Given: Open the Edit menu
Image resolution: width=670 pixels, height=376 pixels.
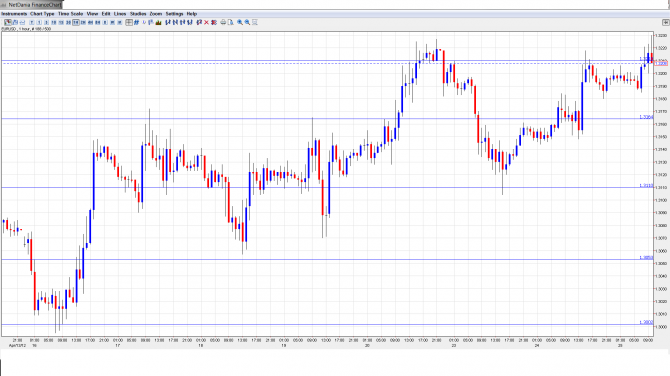Looking at the screenshot, I should tap(106, 14).
